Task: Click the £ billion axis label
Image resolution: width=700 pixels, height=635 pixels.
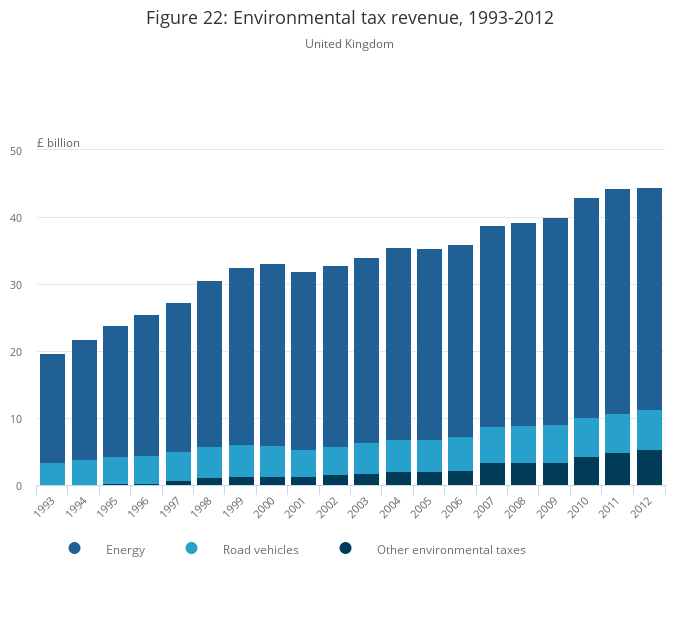Action: (58, 143)
